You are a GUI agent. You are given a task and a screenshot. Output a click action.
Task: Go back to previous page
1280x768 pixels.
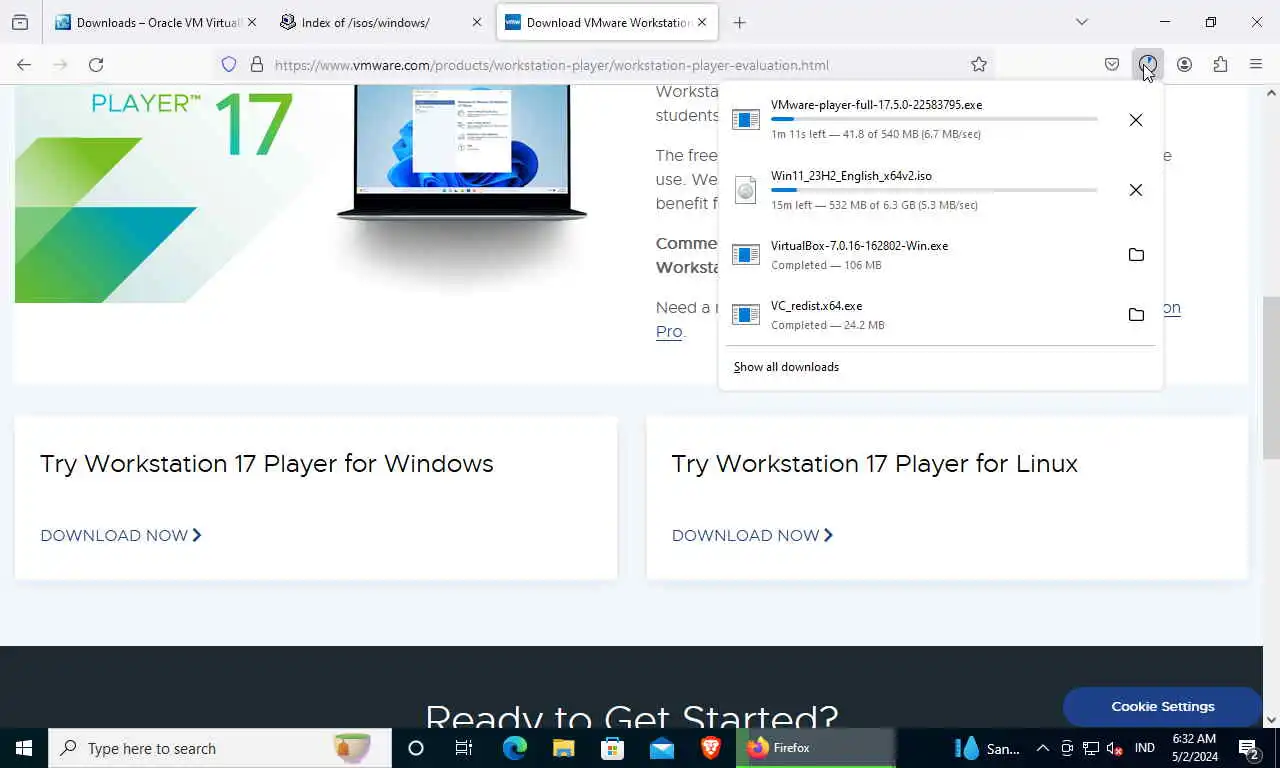(24, 64)
